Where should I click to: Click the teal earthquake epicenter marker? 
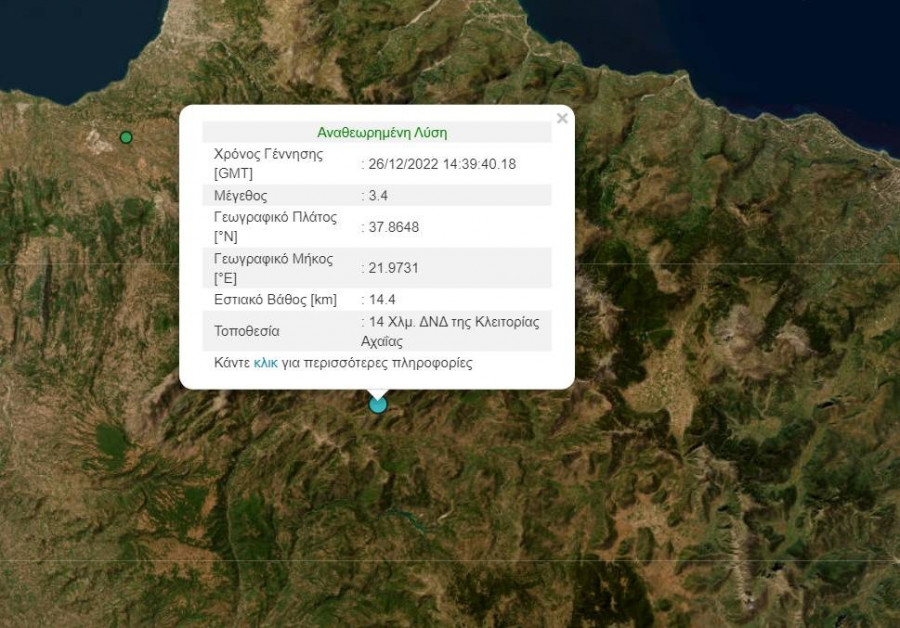tap(377, 405)
